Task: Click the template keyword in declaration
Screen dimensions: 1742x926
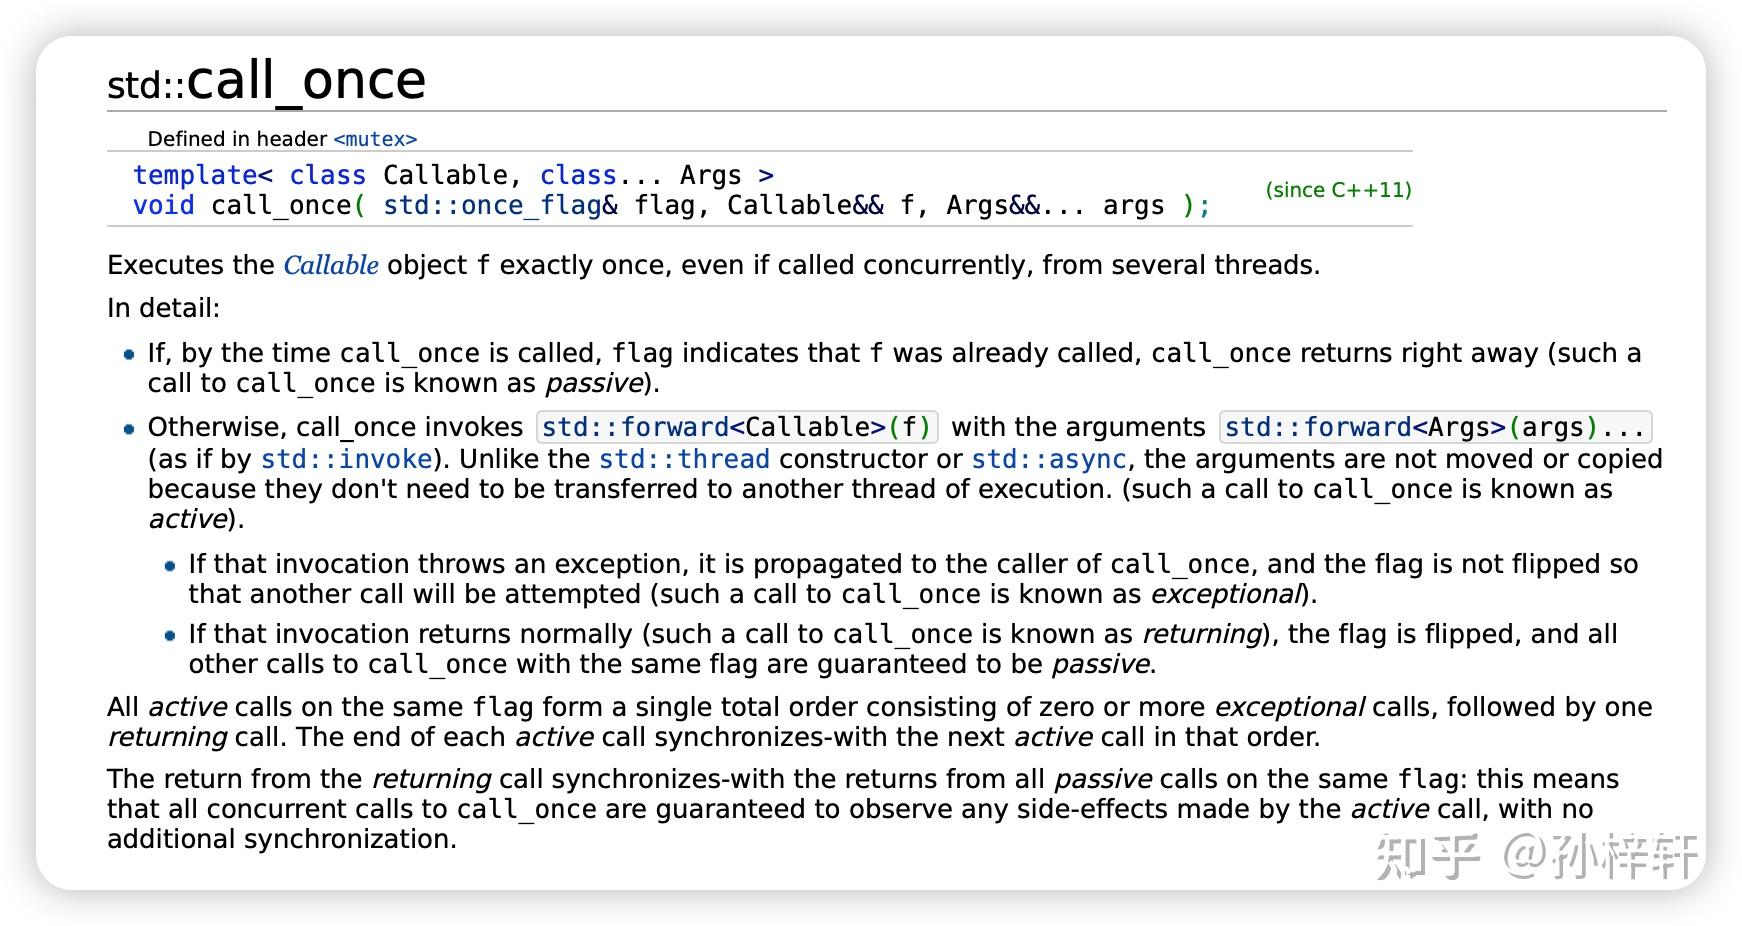Action: [195, 175]
